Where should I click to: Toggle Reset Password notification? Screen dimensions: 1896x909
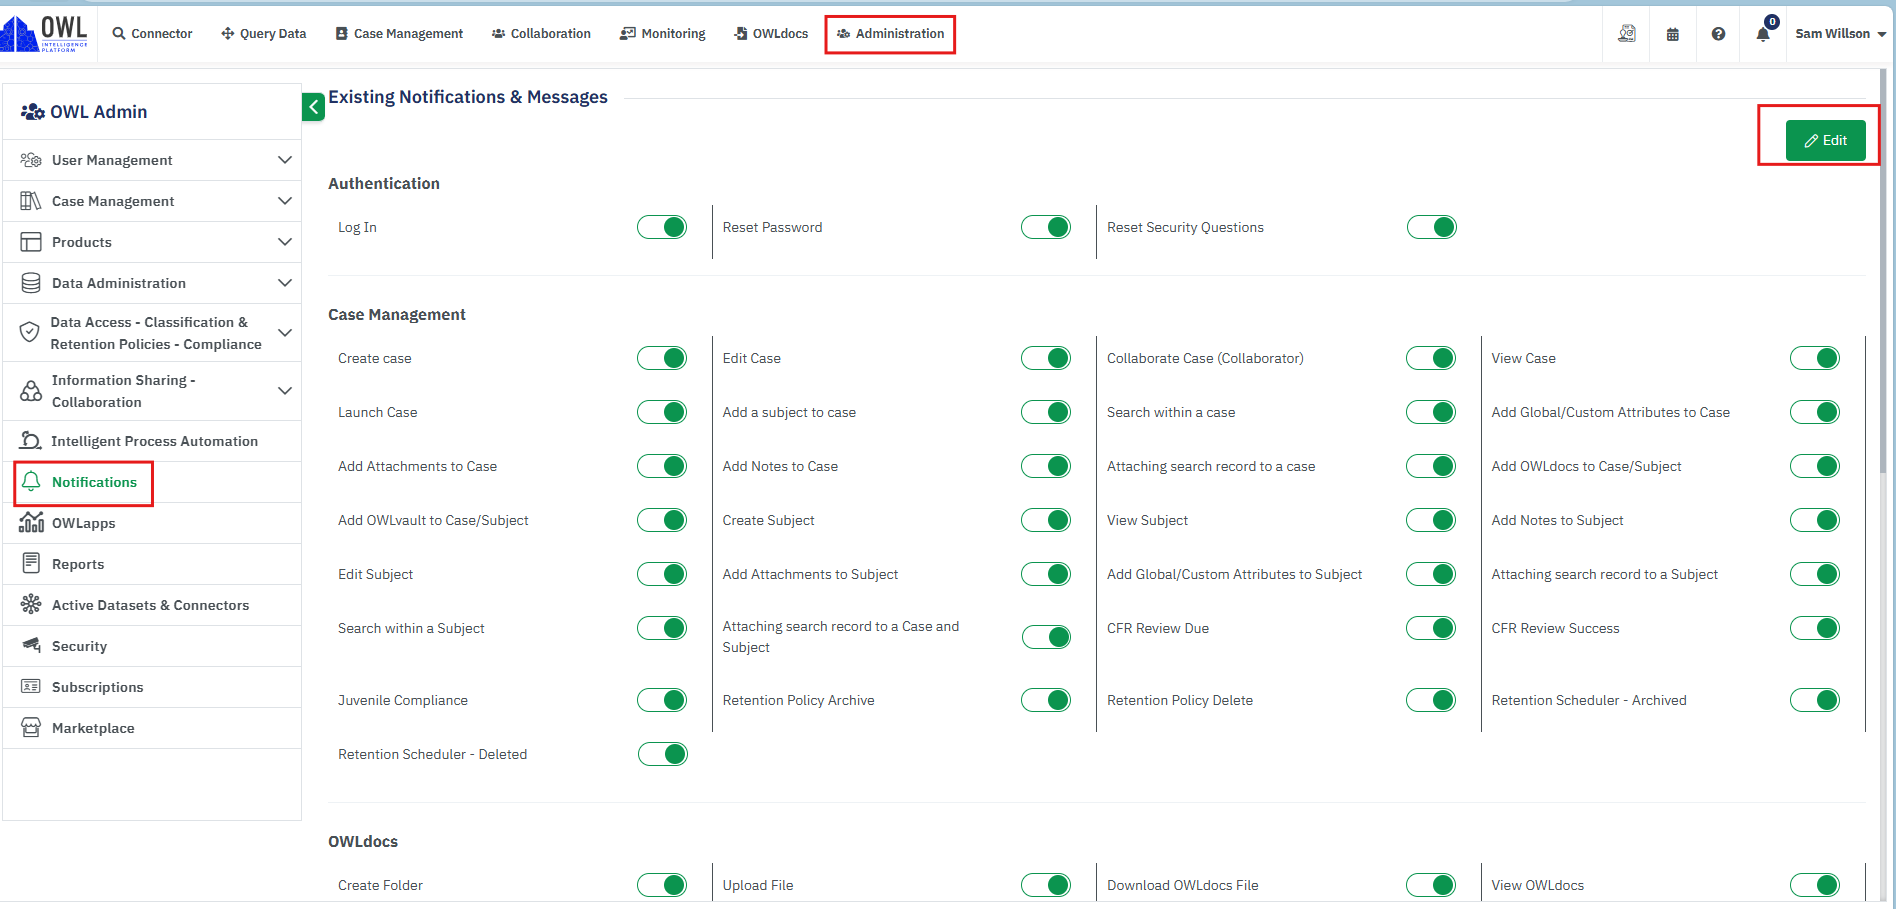click(x=1046, y=227)
